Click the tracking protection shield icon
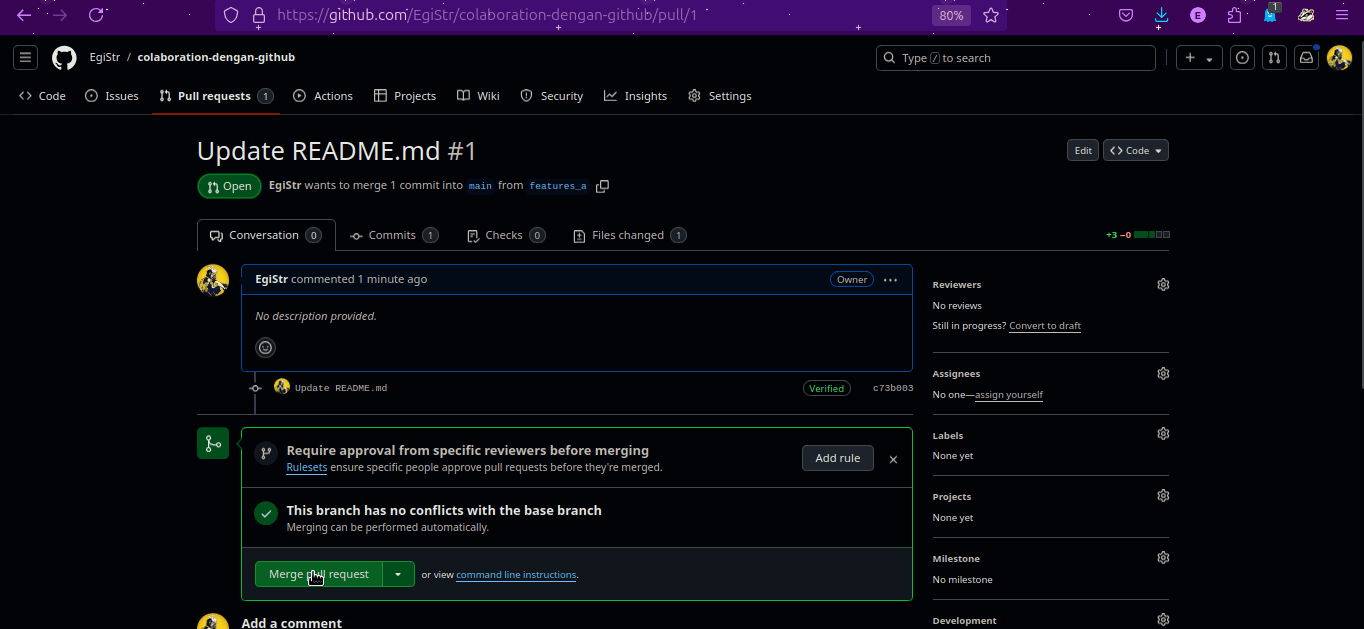Screen dimensions: 1364x629 [x=231, y=15]
